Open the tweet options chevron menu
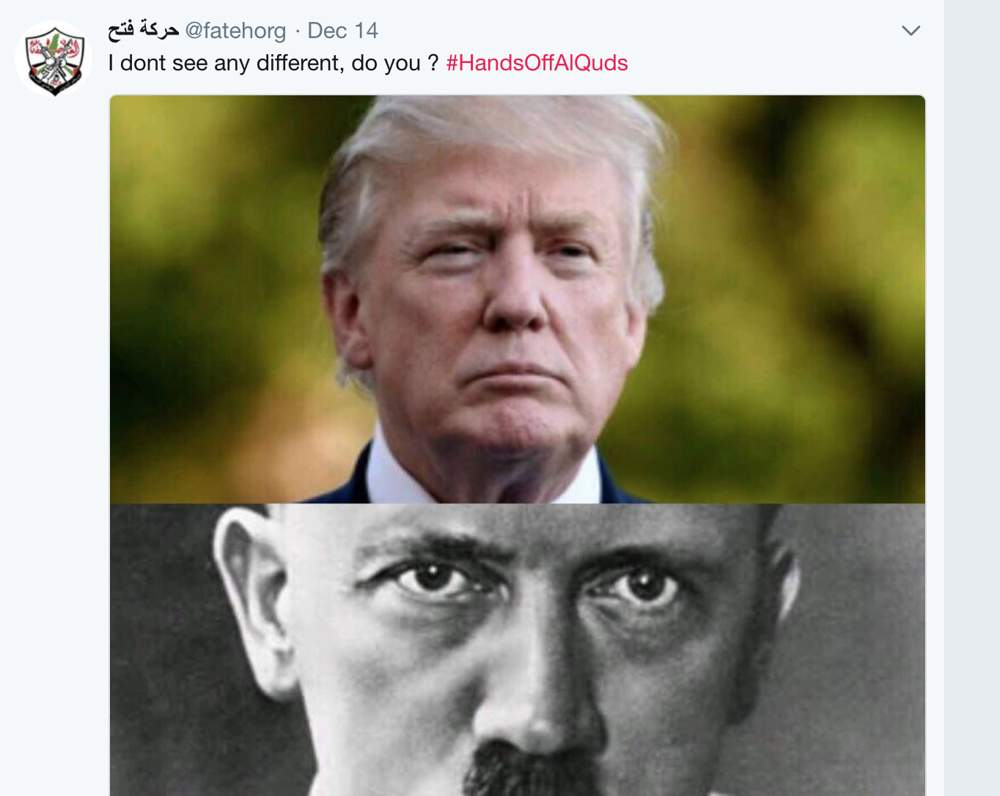 [911, 30]
